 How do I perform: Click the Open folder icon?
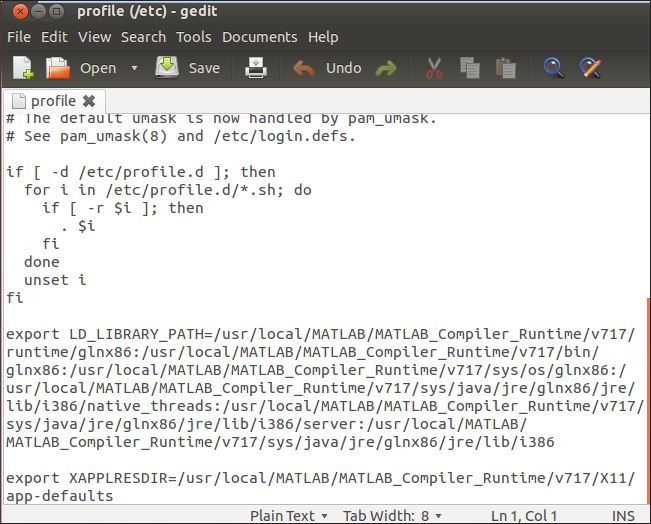tap(58, 68)
